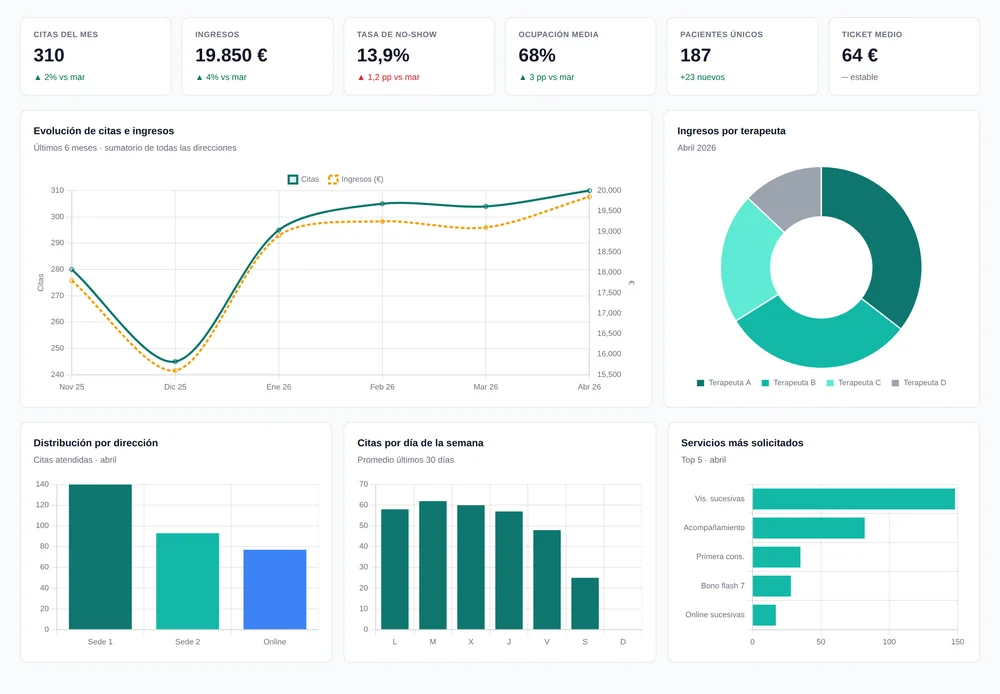Image resolution: width=1000 pixels, height=694 pixels.
Task: Toggle Terapeuta A legend entry
Action: [724, 383]
